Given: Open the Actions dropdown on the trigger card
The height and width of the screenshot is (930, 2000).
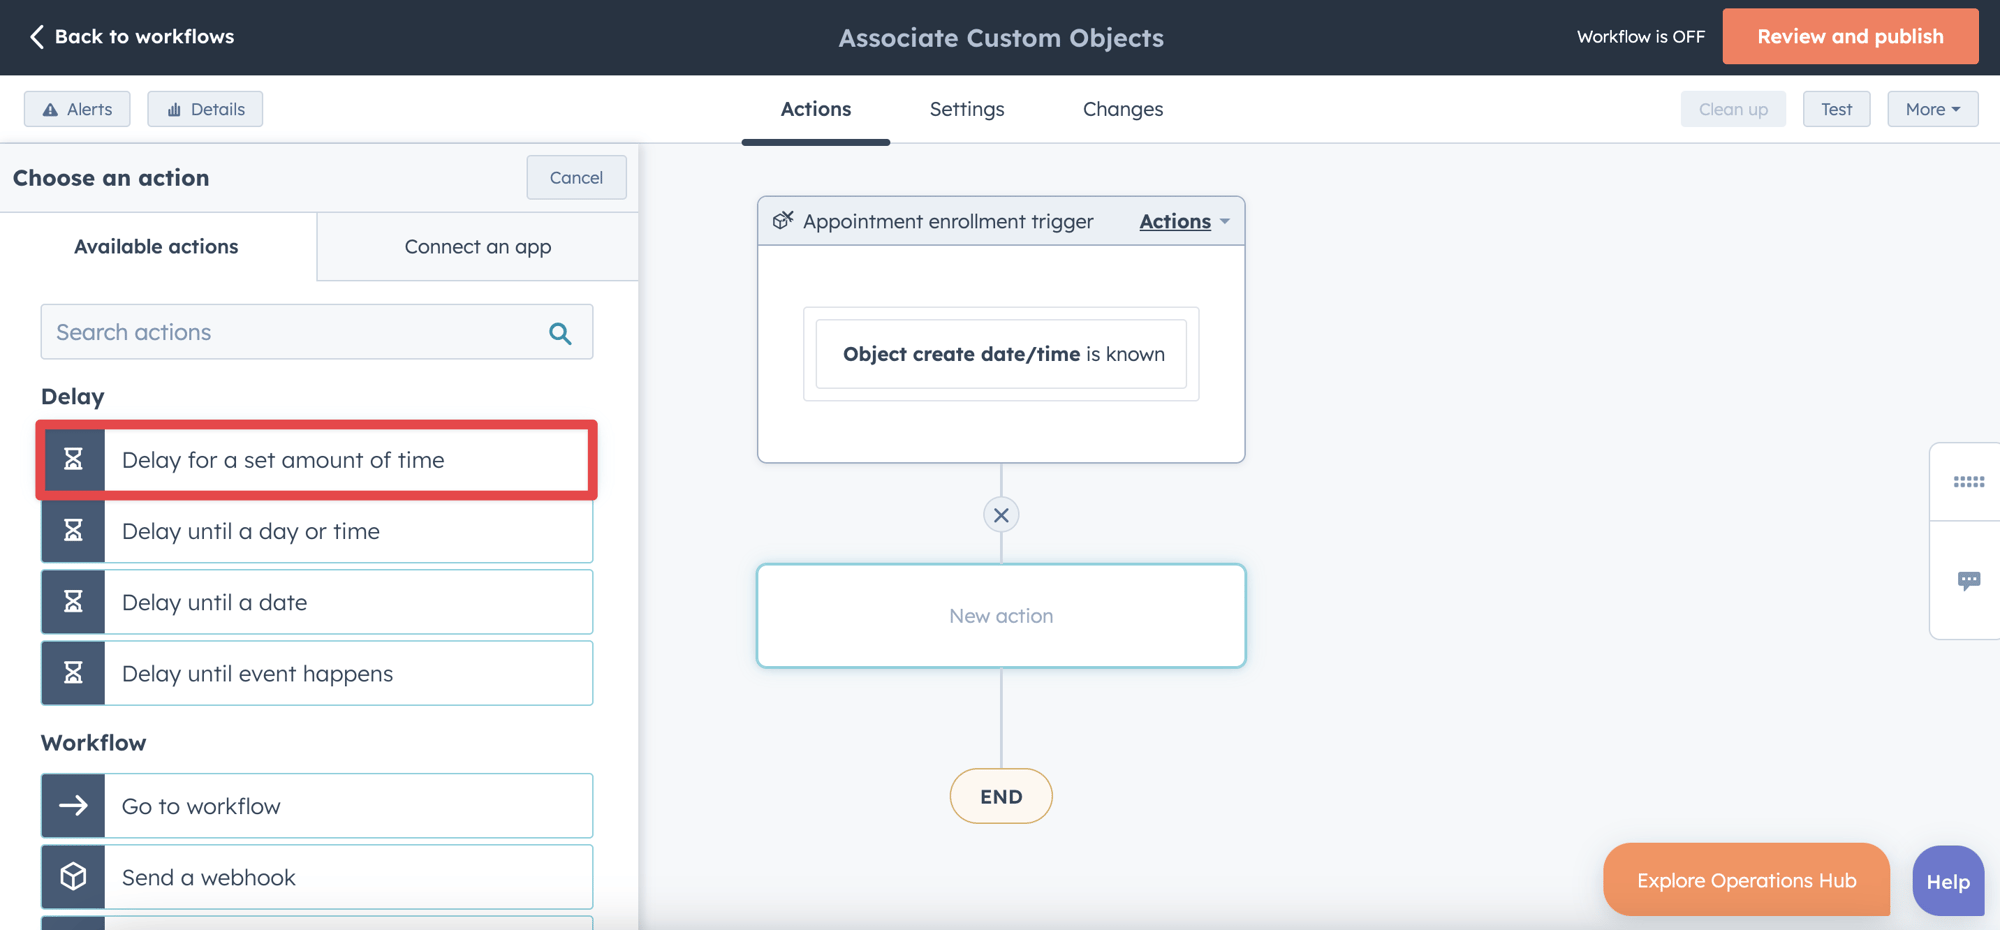Looking at the screenshot, I should click(x=1184, y=221).
